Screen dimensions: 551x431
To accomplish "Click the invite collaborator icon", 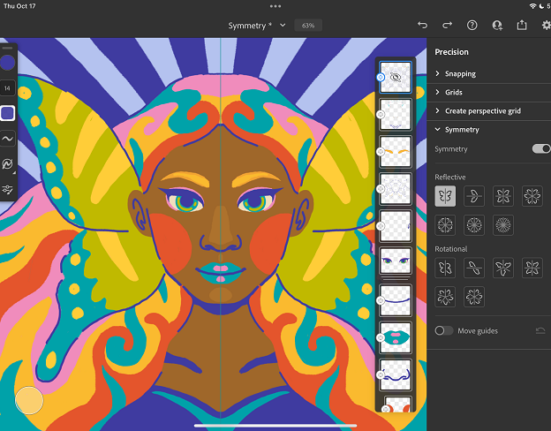I will tap(497, 25).
